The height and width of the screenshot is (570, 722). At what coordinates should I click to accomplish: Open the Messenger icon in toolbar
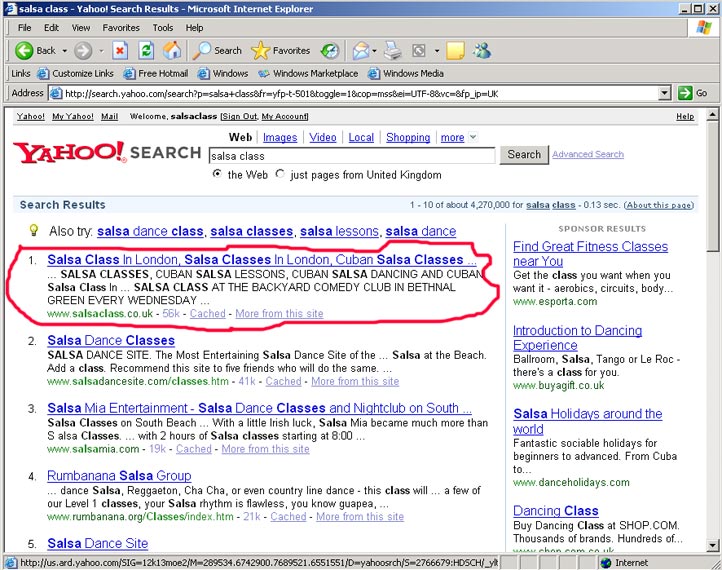pos(482,50)
